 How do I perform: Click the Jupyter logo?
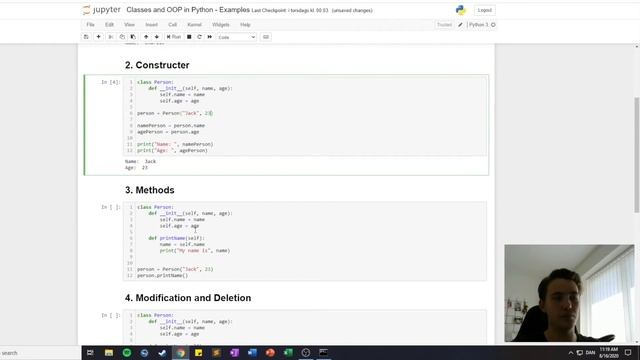tap(101, 10)
